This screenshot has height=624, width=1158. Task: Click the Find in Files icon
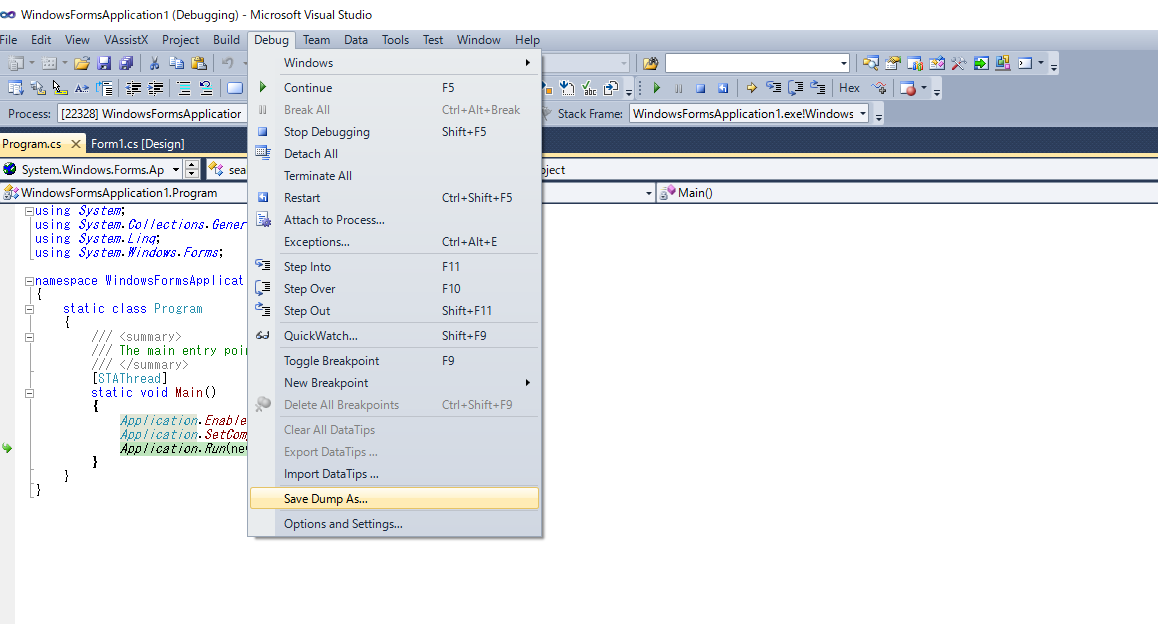[x=650, y=64]
